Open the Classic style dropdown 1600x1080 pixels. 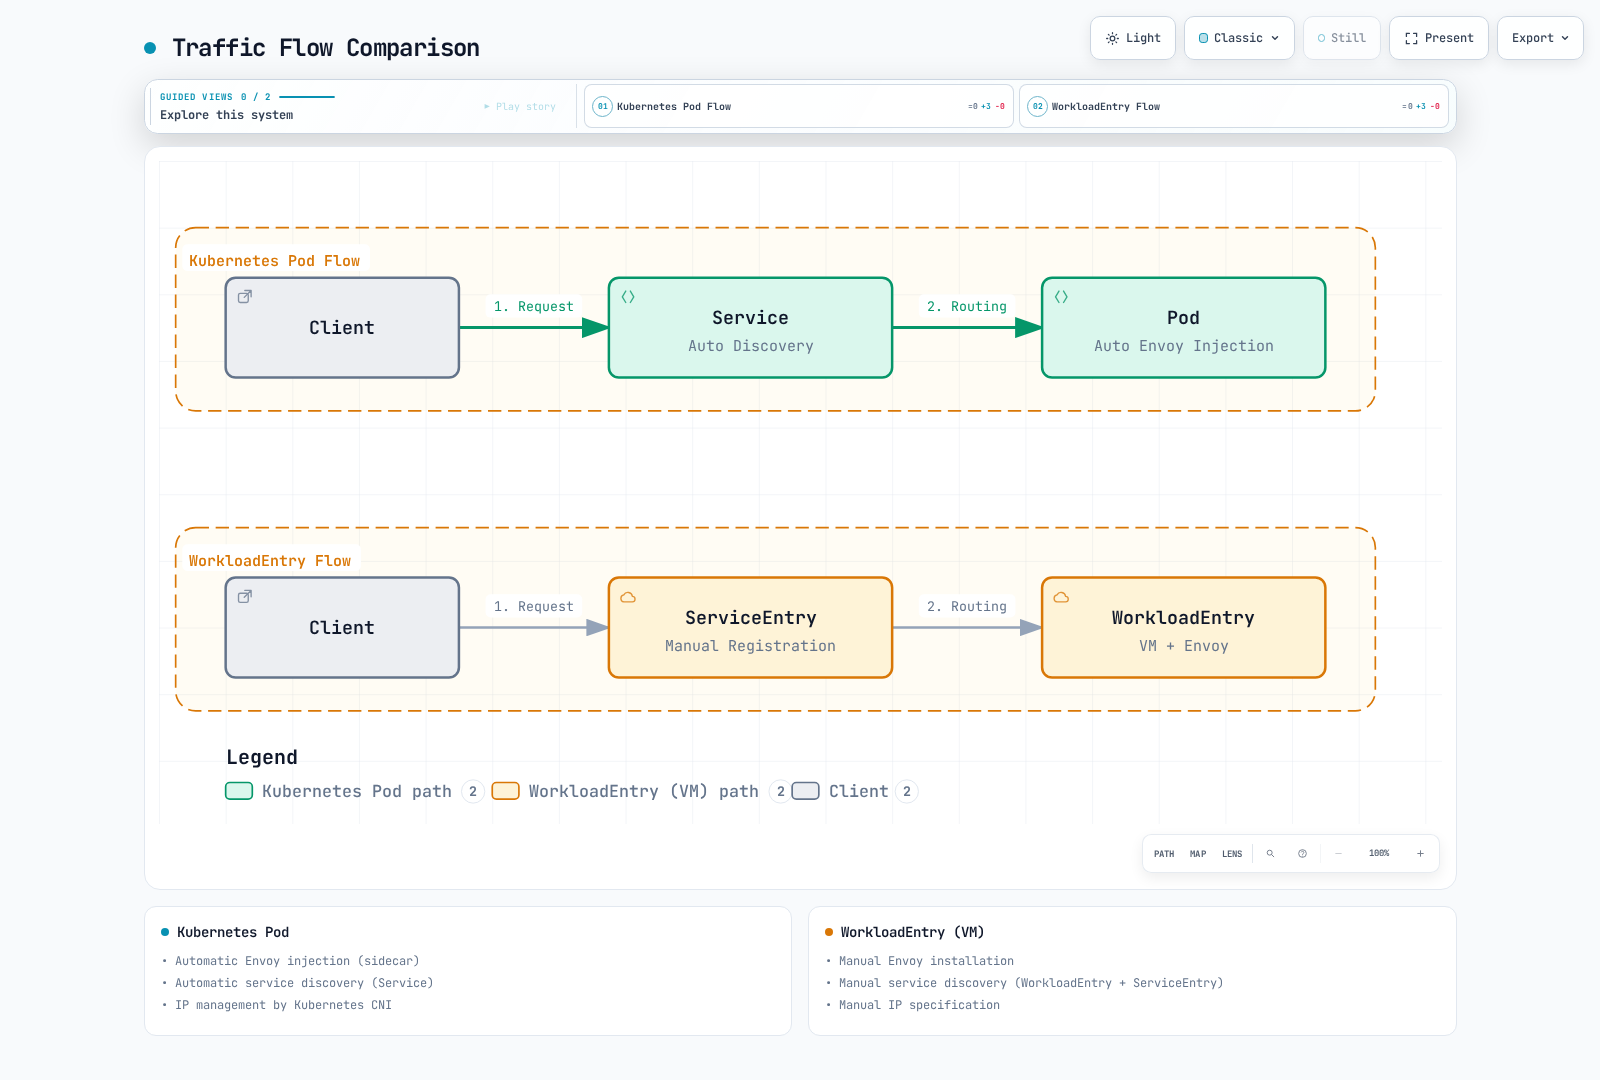1239,38
